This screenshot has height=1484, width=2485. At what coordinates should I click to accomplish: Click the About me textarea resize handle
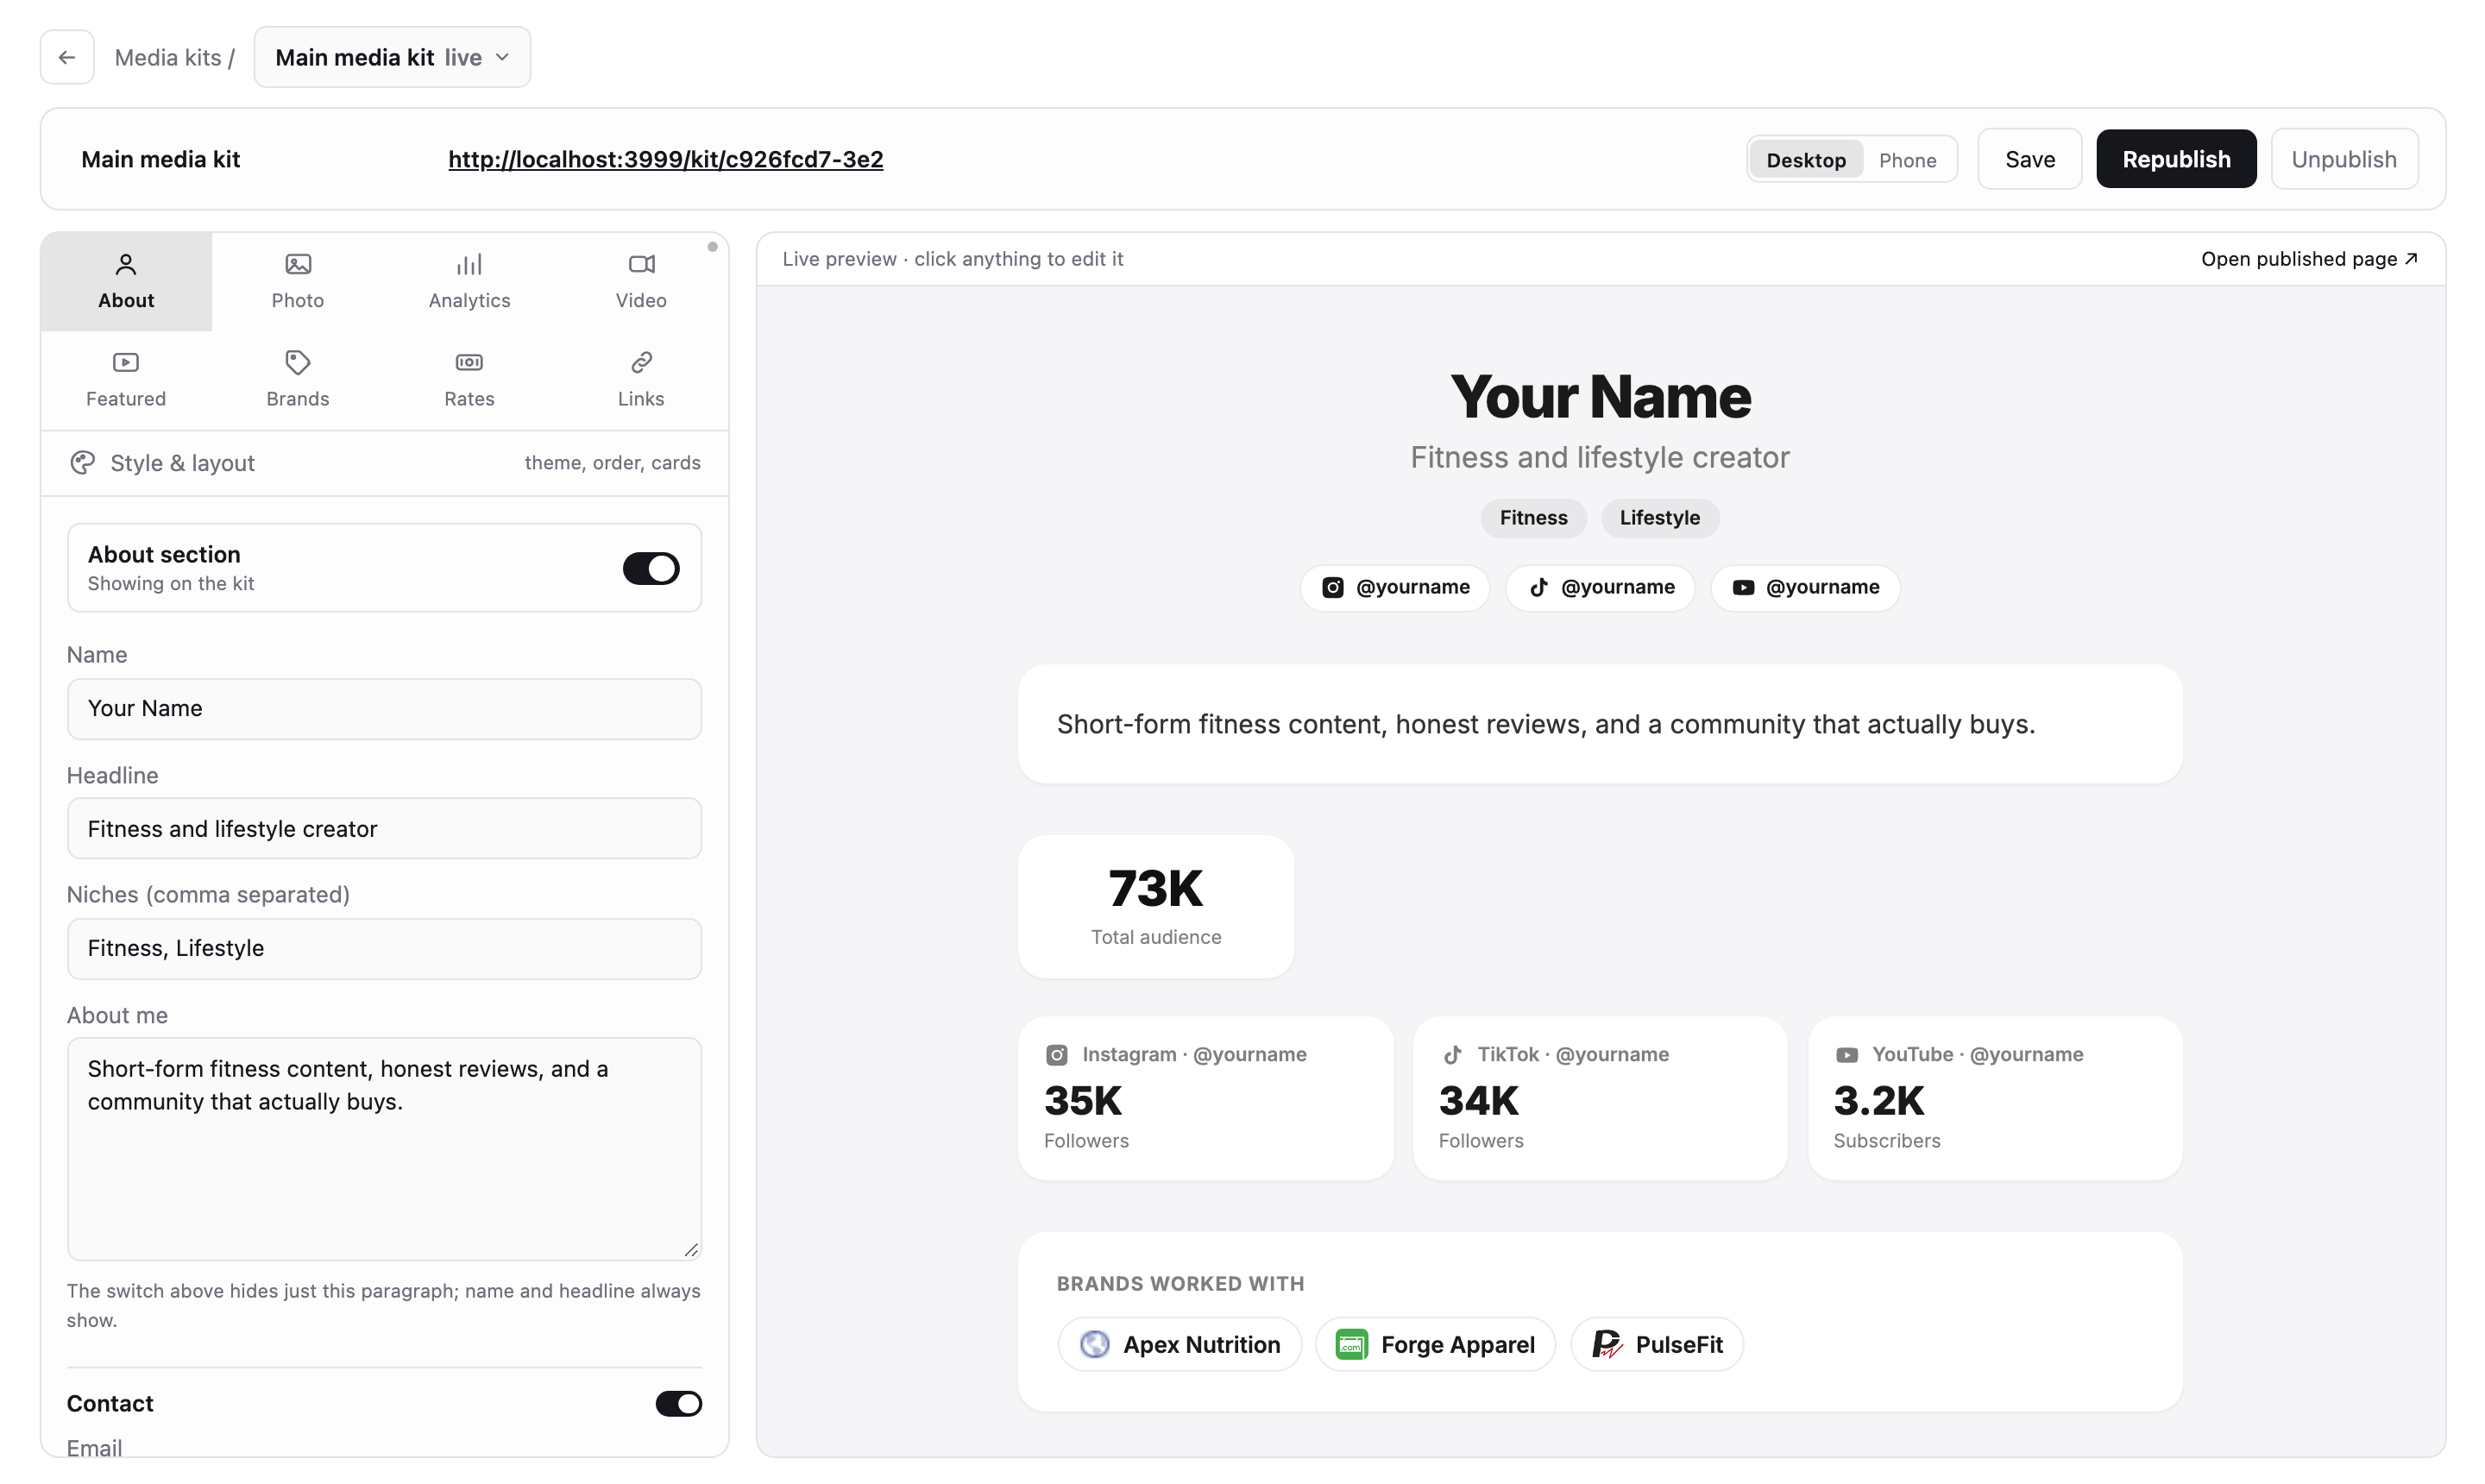pyautogui.click(x=691, y=1250)
